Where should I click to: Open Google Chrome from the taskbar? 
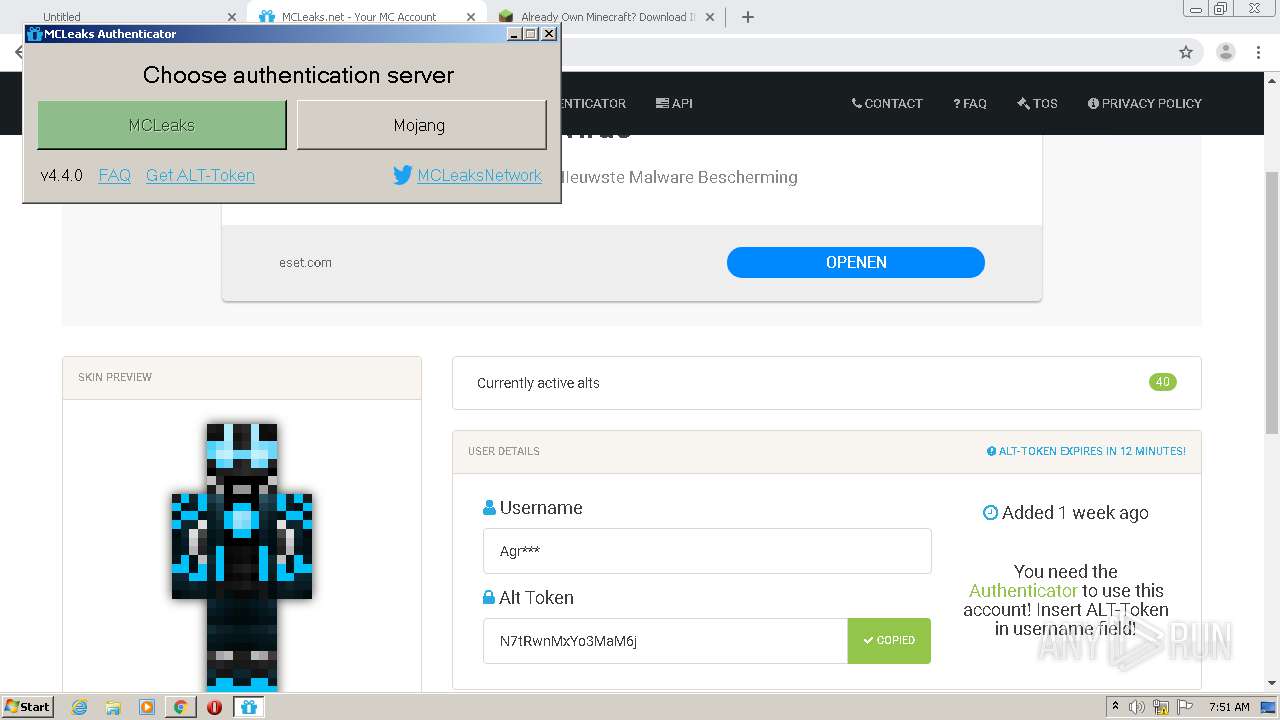coord(181,707)
